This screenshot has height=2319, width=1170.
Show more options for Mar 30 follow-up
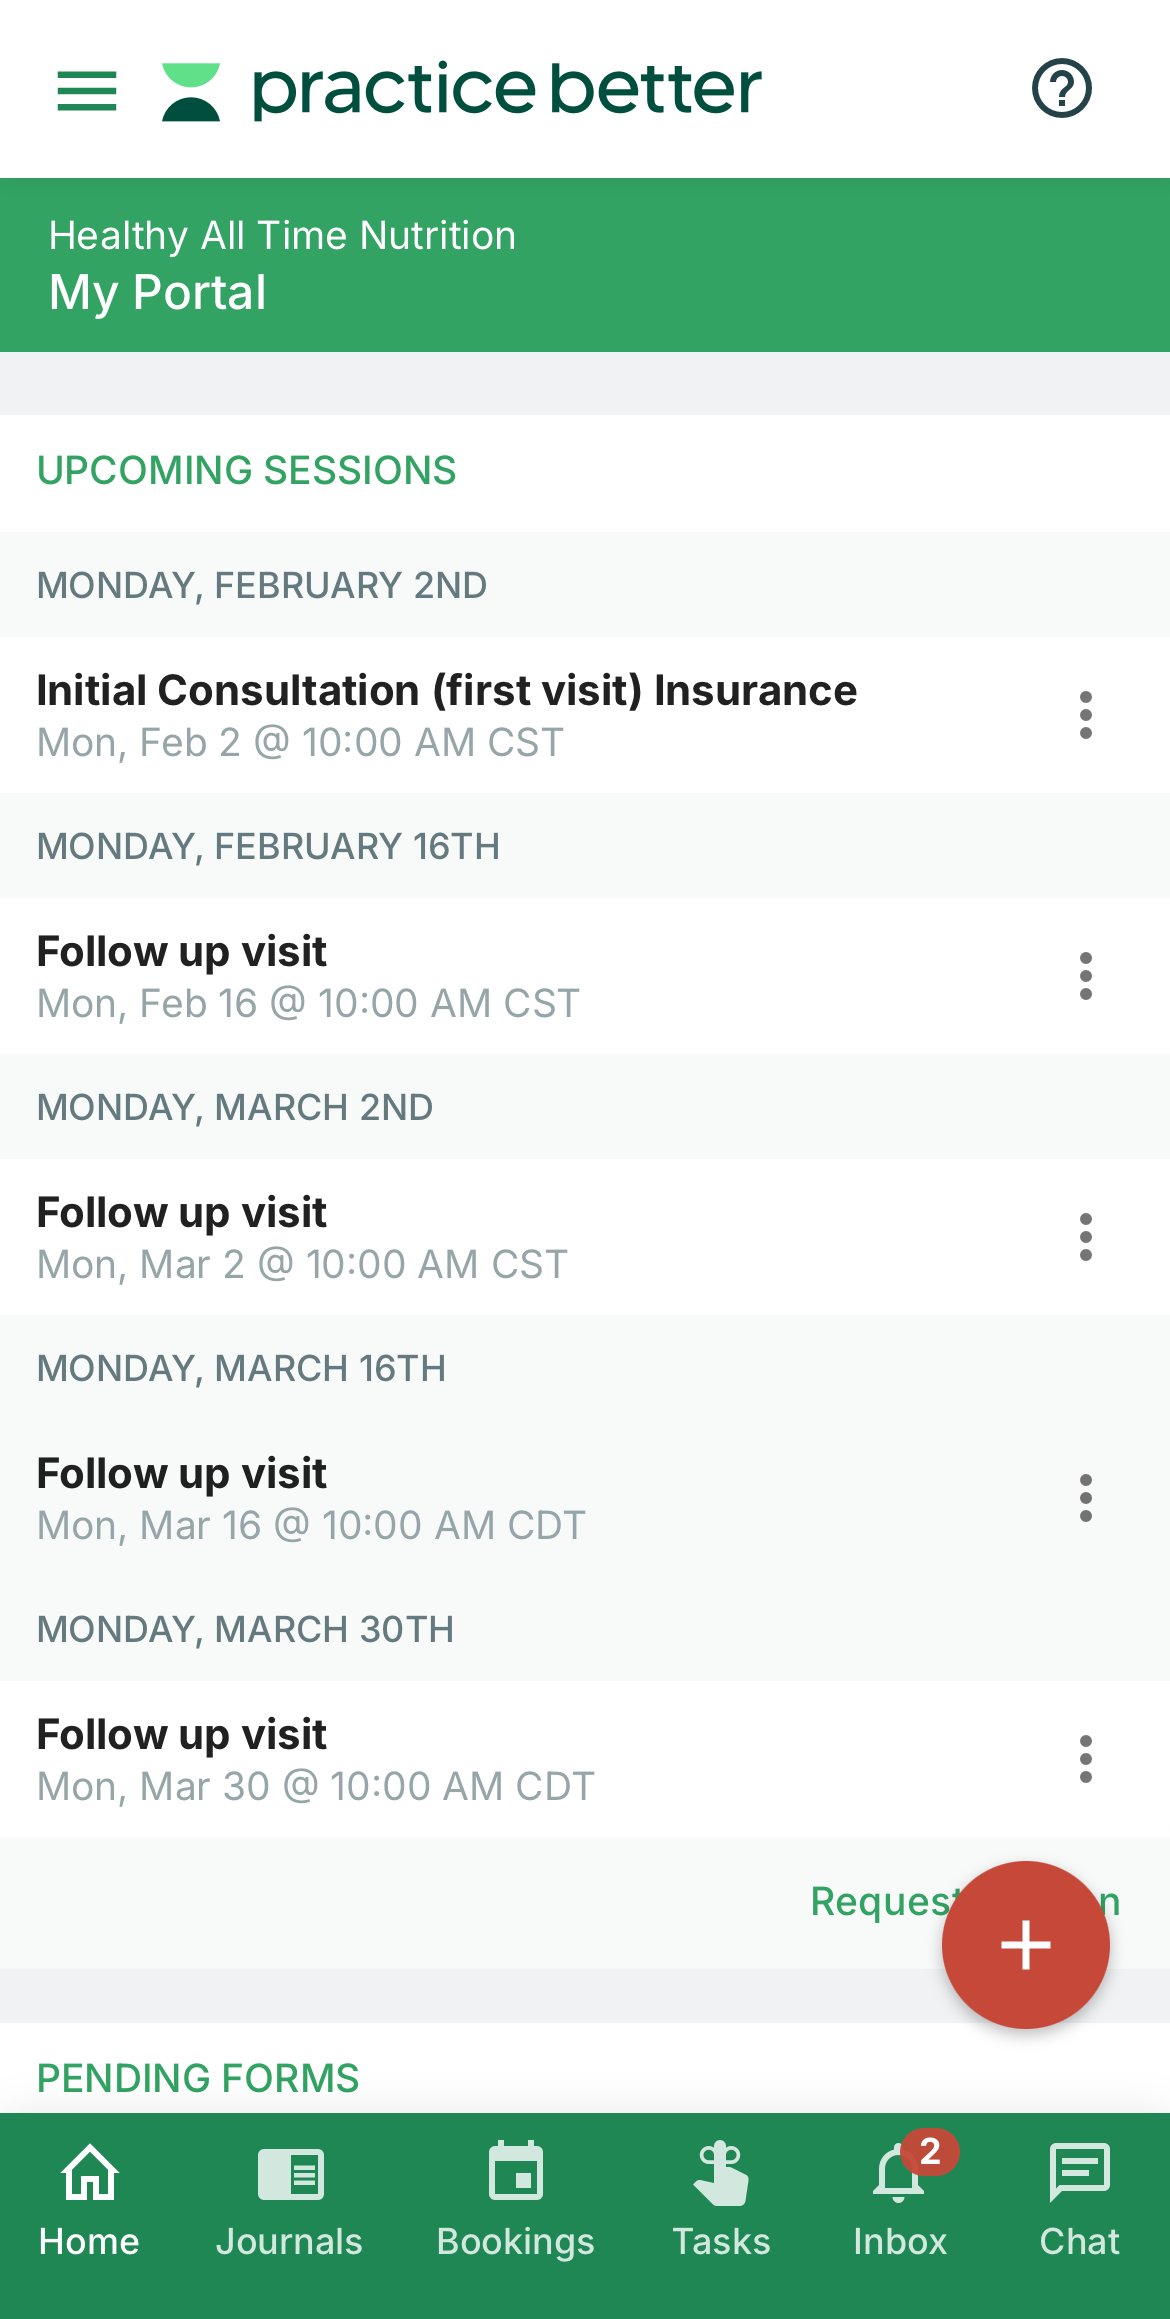1085,1759
